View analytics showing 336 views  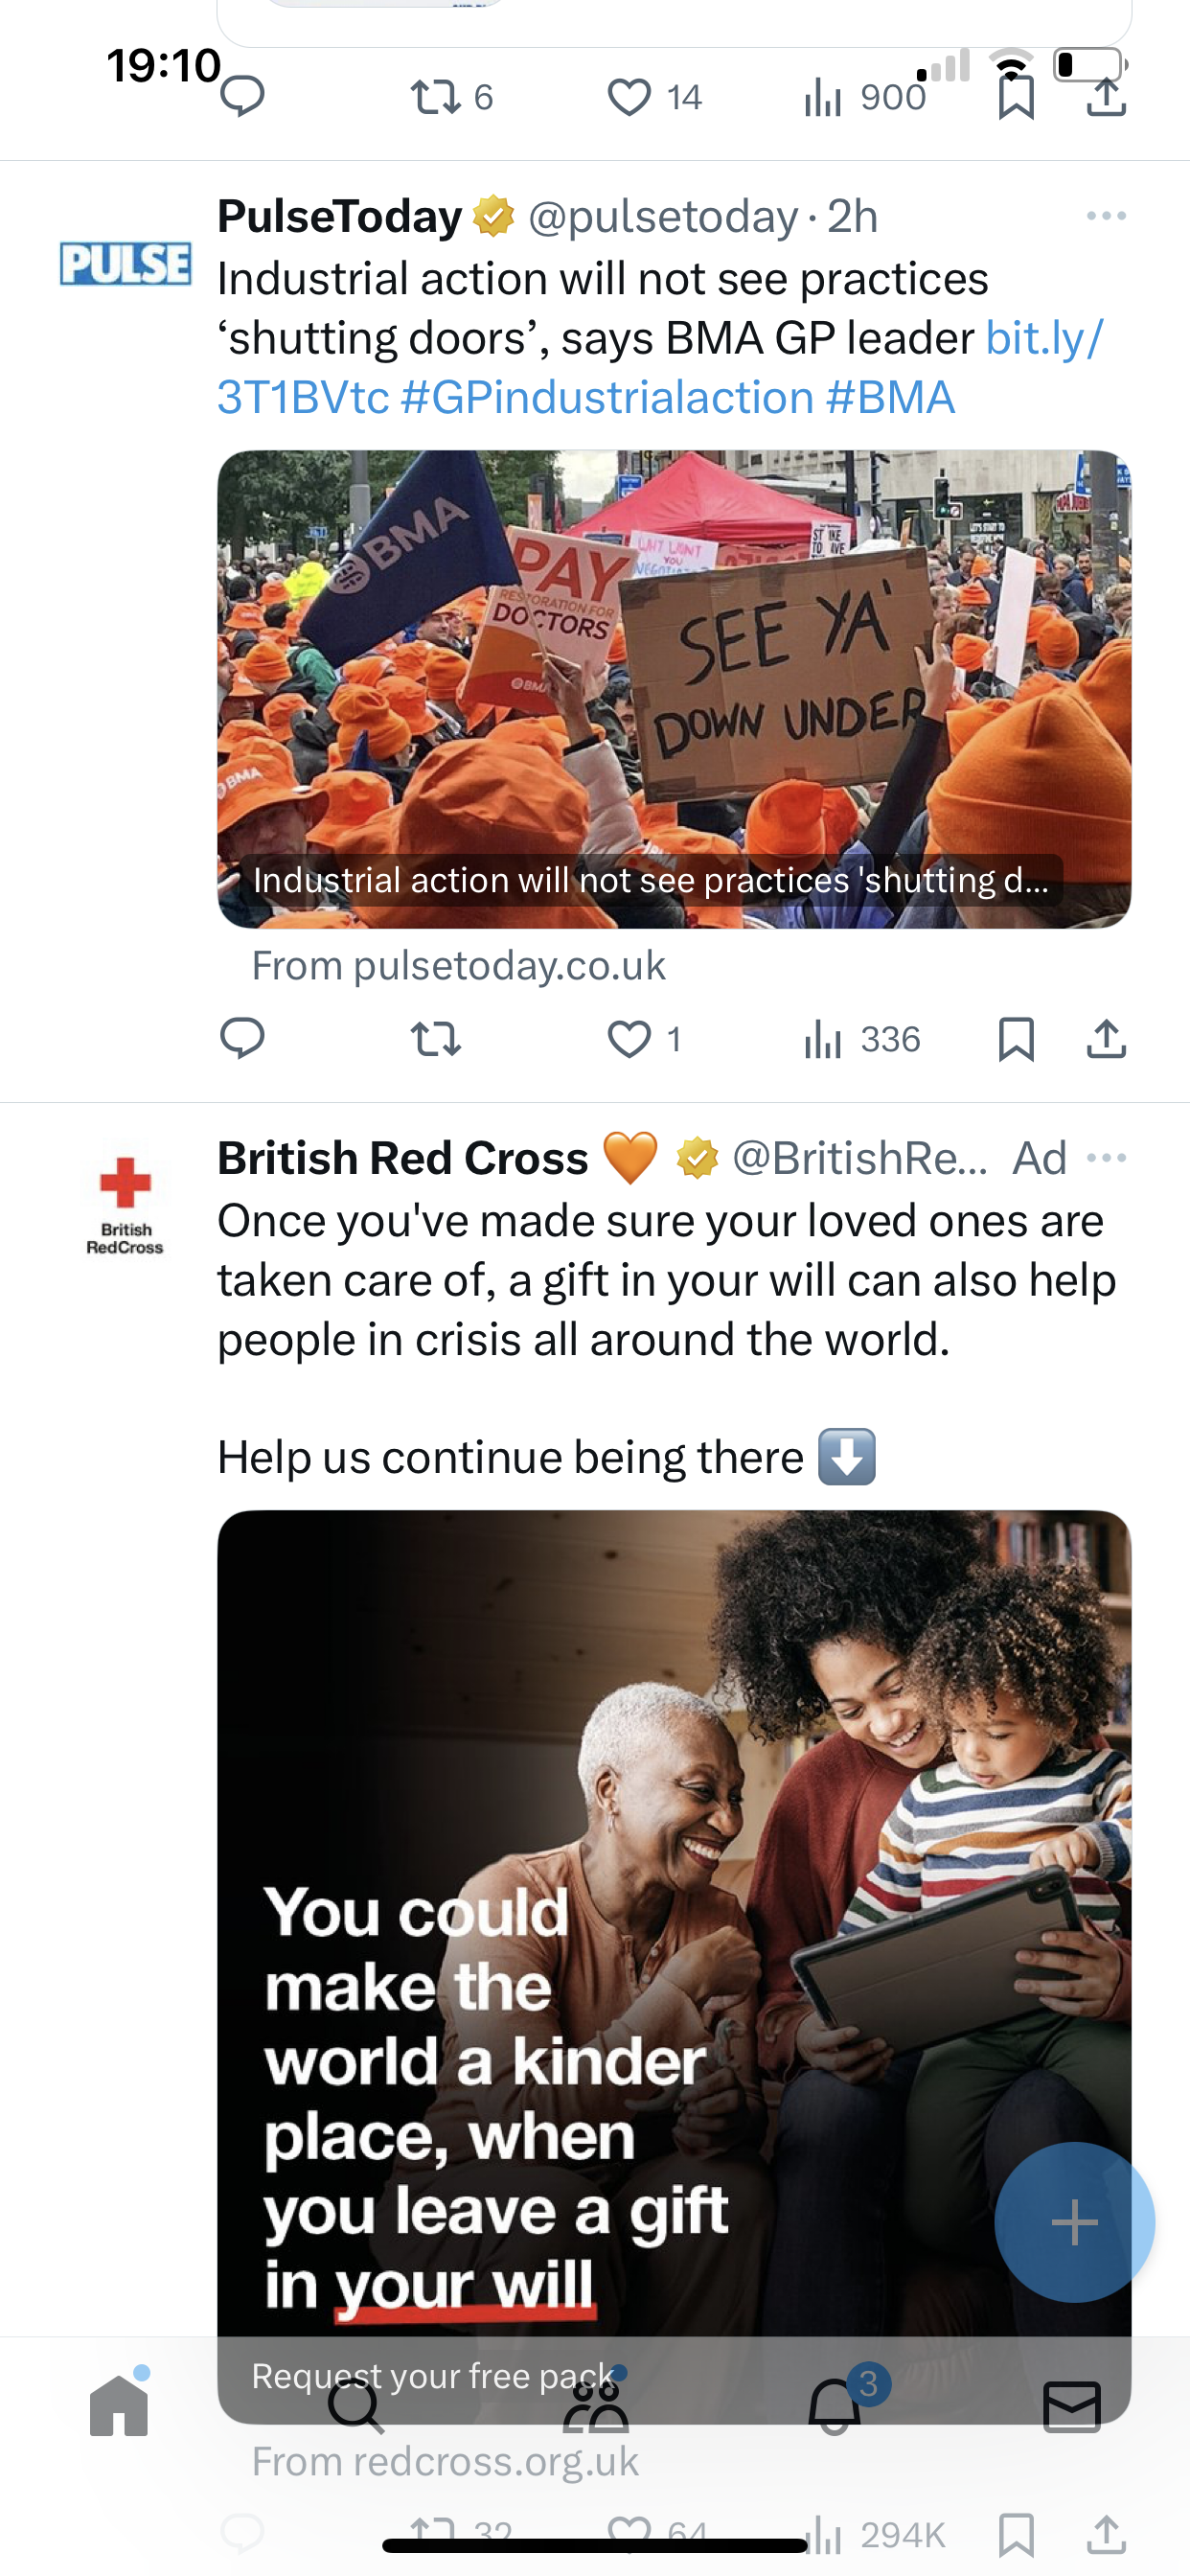[x=862, y=1039]
